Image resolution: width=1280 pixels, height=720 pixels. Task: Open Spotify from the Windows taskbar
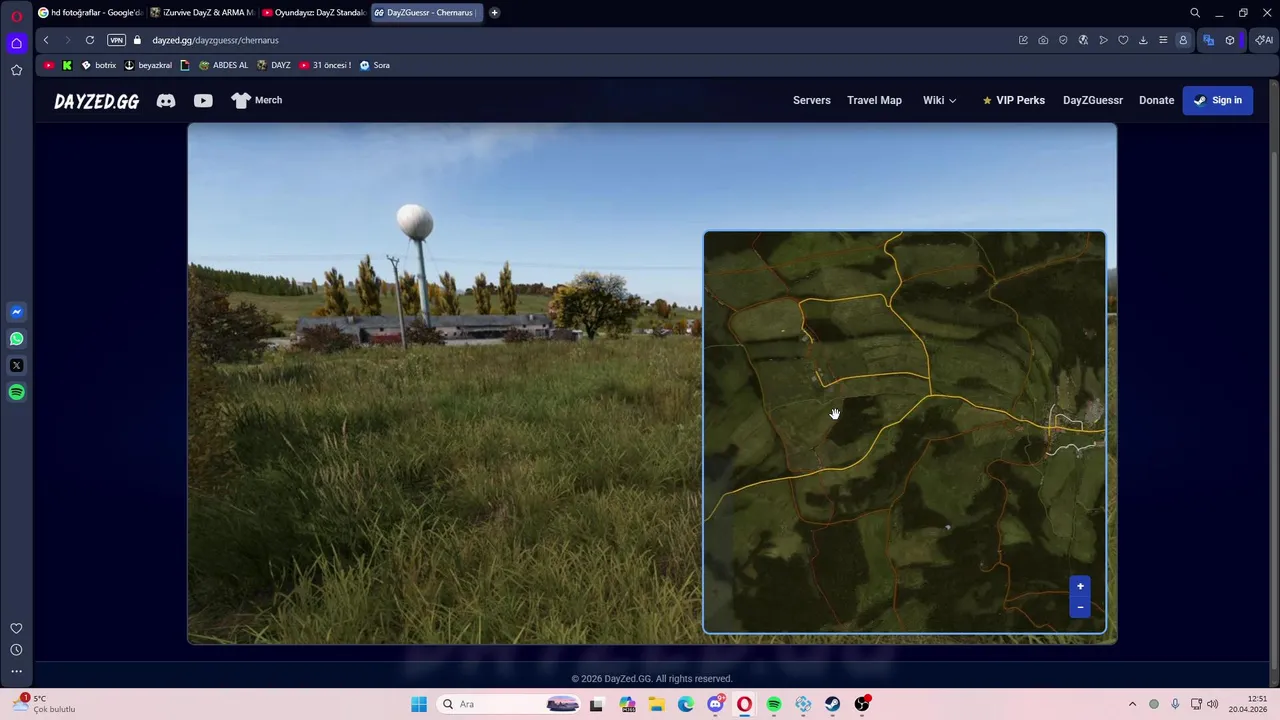coord(774,704)
